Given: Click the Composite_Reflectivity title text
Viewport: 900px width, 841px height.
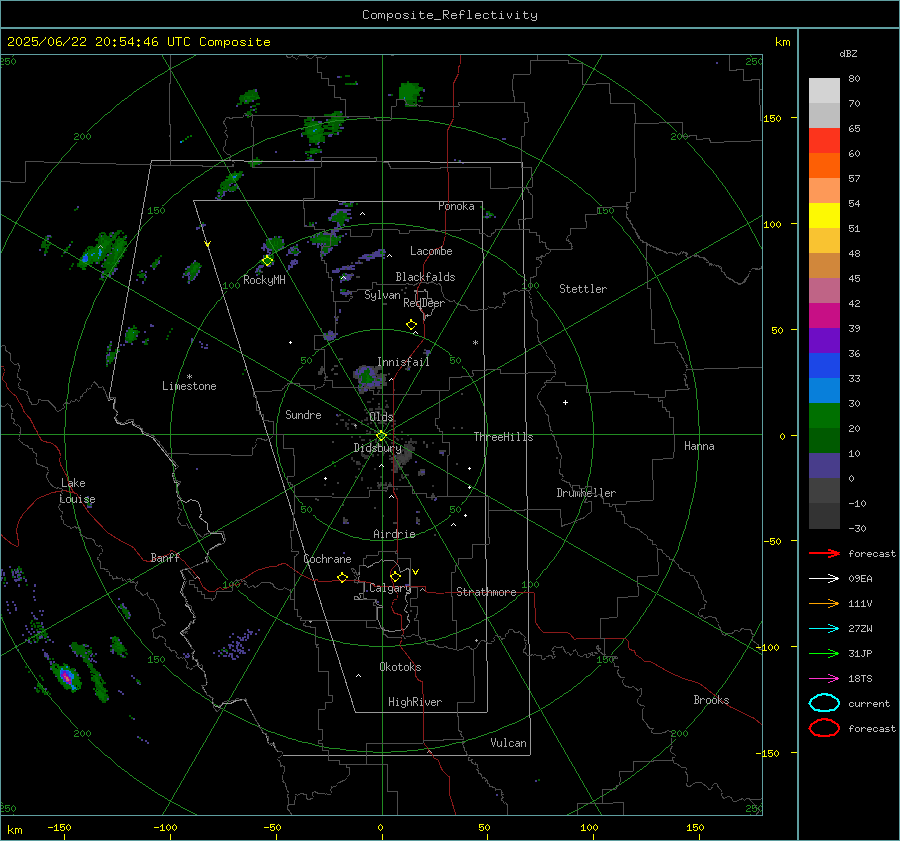Looking at the screenshot, I should pyautogui.click(x=449, y=15).
